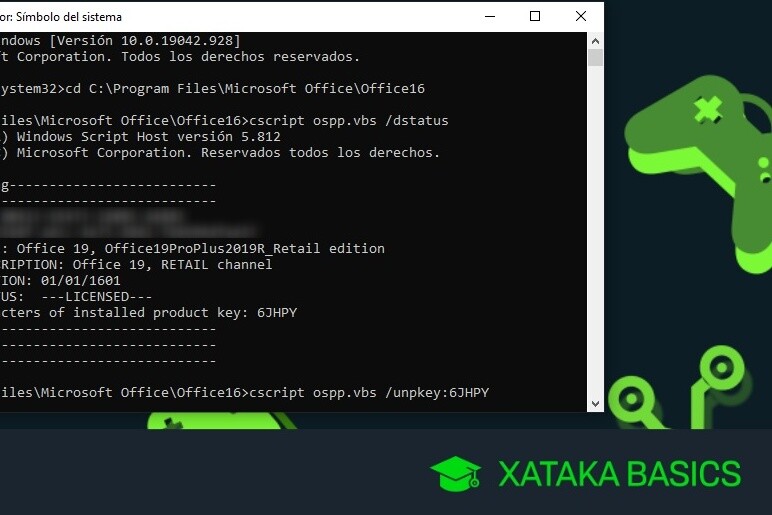Click the scrollbar down arrow
This screenshot has height=515, width=772.
595,404
